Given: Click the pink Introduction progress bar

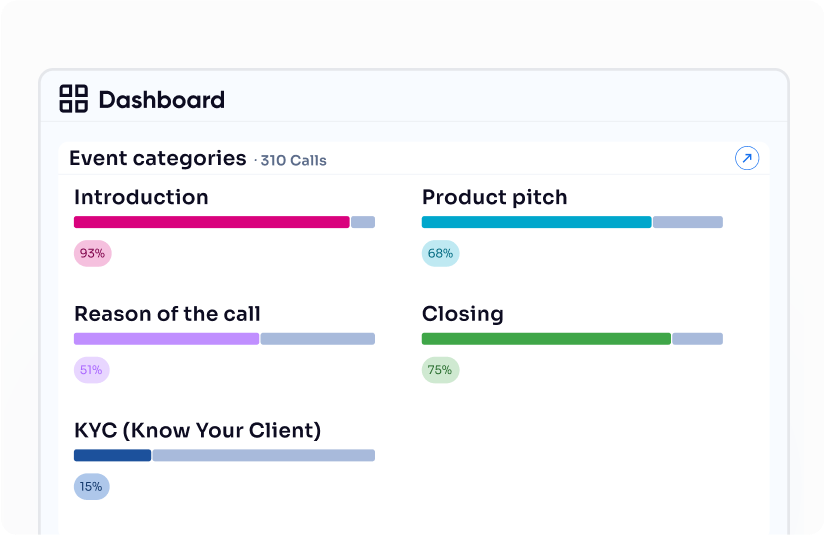Looking at the screenshot, I should (211, 222).
